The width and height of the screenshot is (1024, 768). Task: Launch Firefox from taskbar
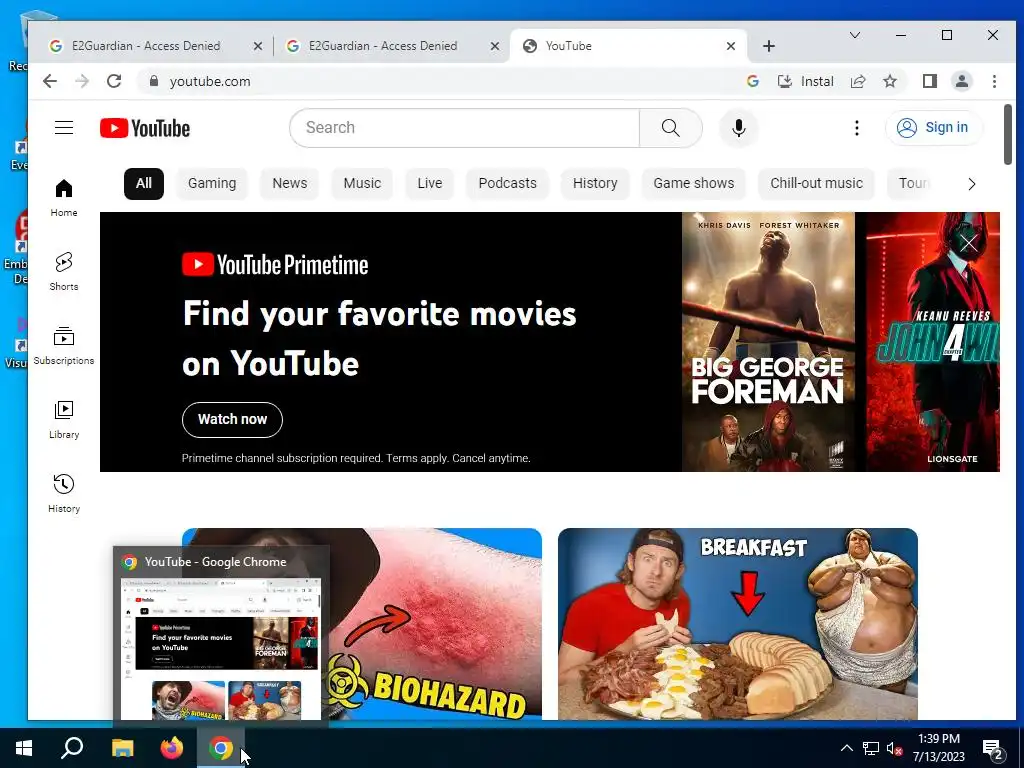(x=172, y=748)
